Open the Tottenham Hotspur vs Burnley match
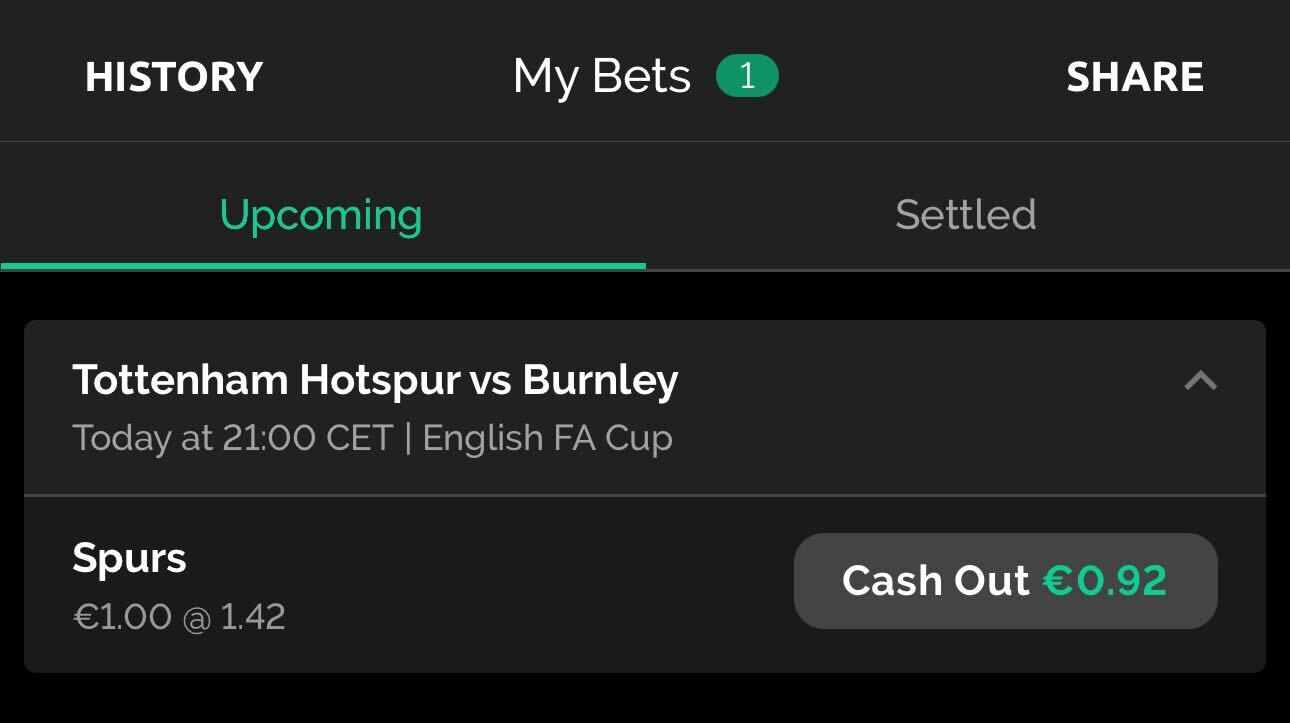This screenshot has width=1290, height=723. (375, 381)
